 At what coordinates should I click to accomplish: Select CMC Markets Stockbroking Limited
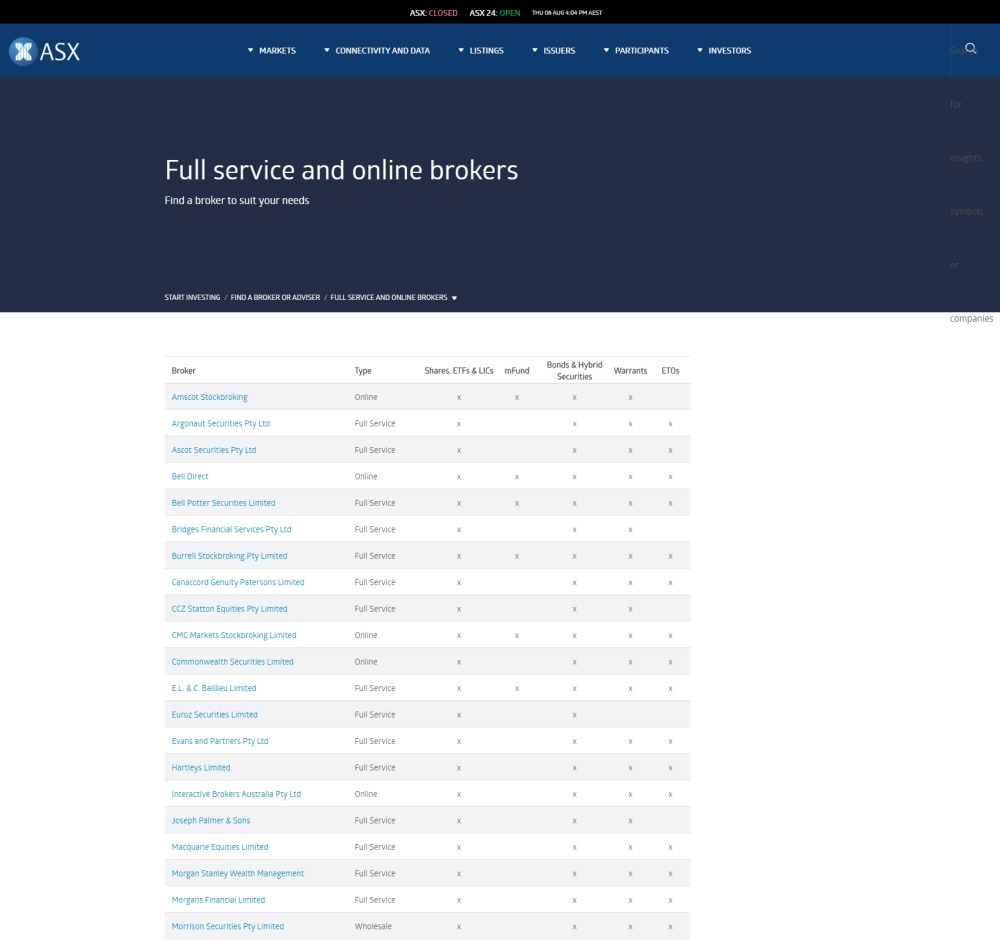click(233, 635)
